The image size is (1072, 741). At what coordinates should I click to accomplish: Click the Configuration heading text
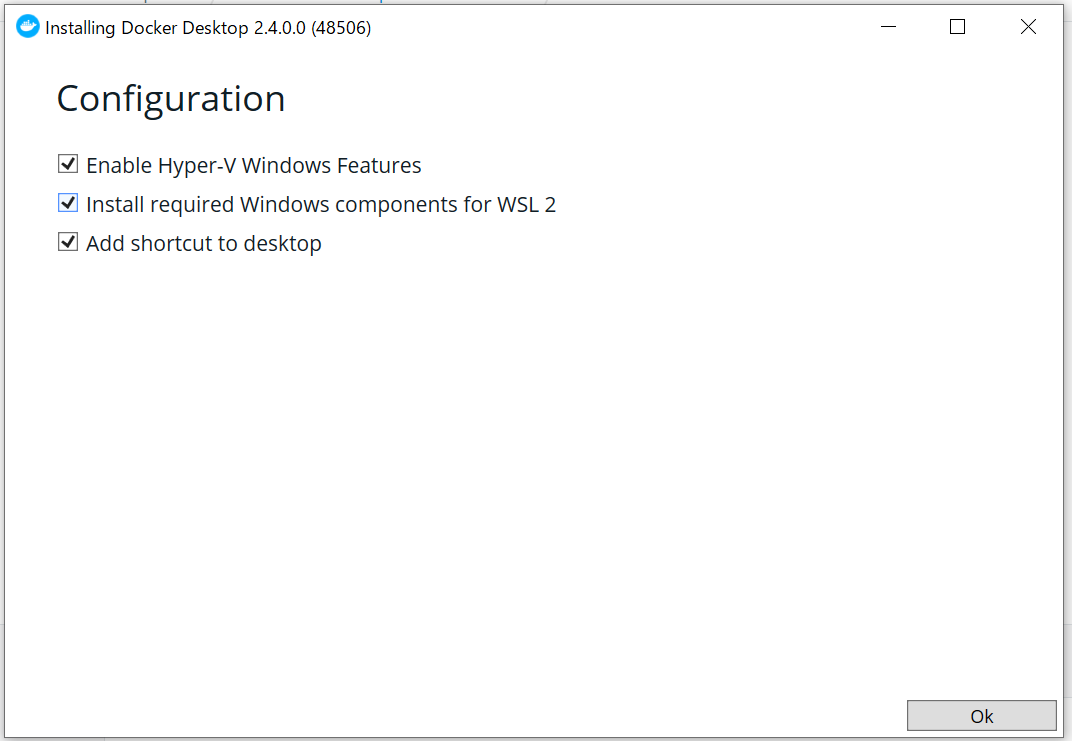(x=171, y=100)
